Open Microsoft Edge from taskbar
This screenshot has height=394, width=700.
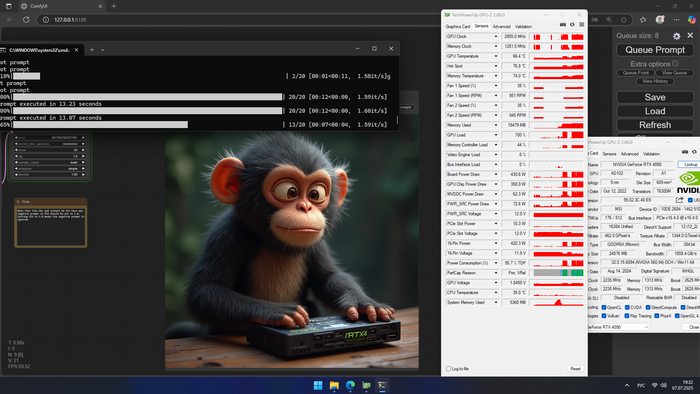(x=350, y=385)
